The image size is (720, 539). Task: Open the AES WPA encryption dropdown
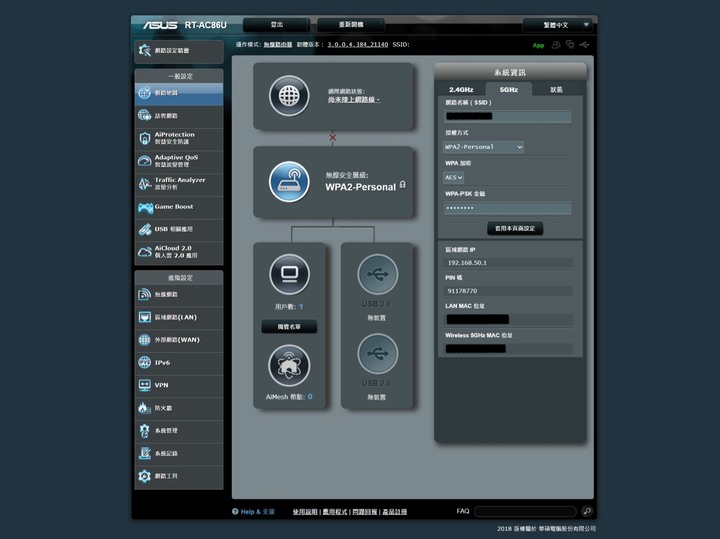[x=453, y=177]
